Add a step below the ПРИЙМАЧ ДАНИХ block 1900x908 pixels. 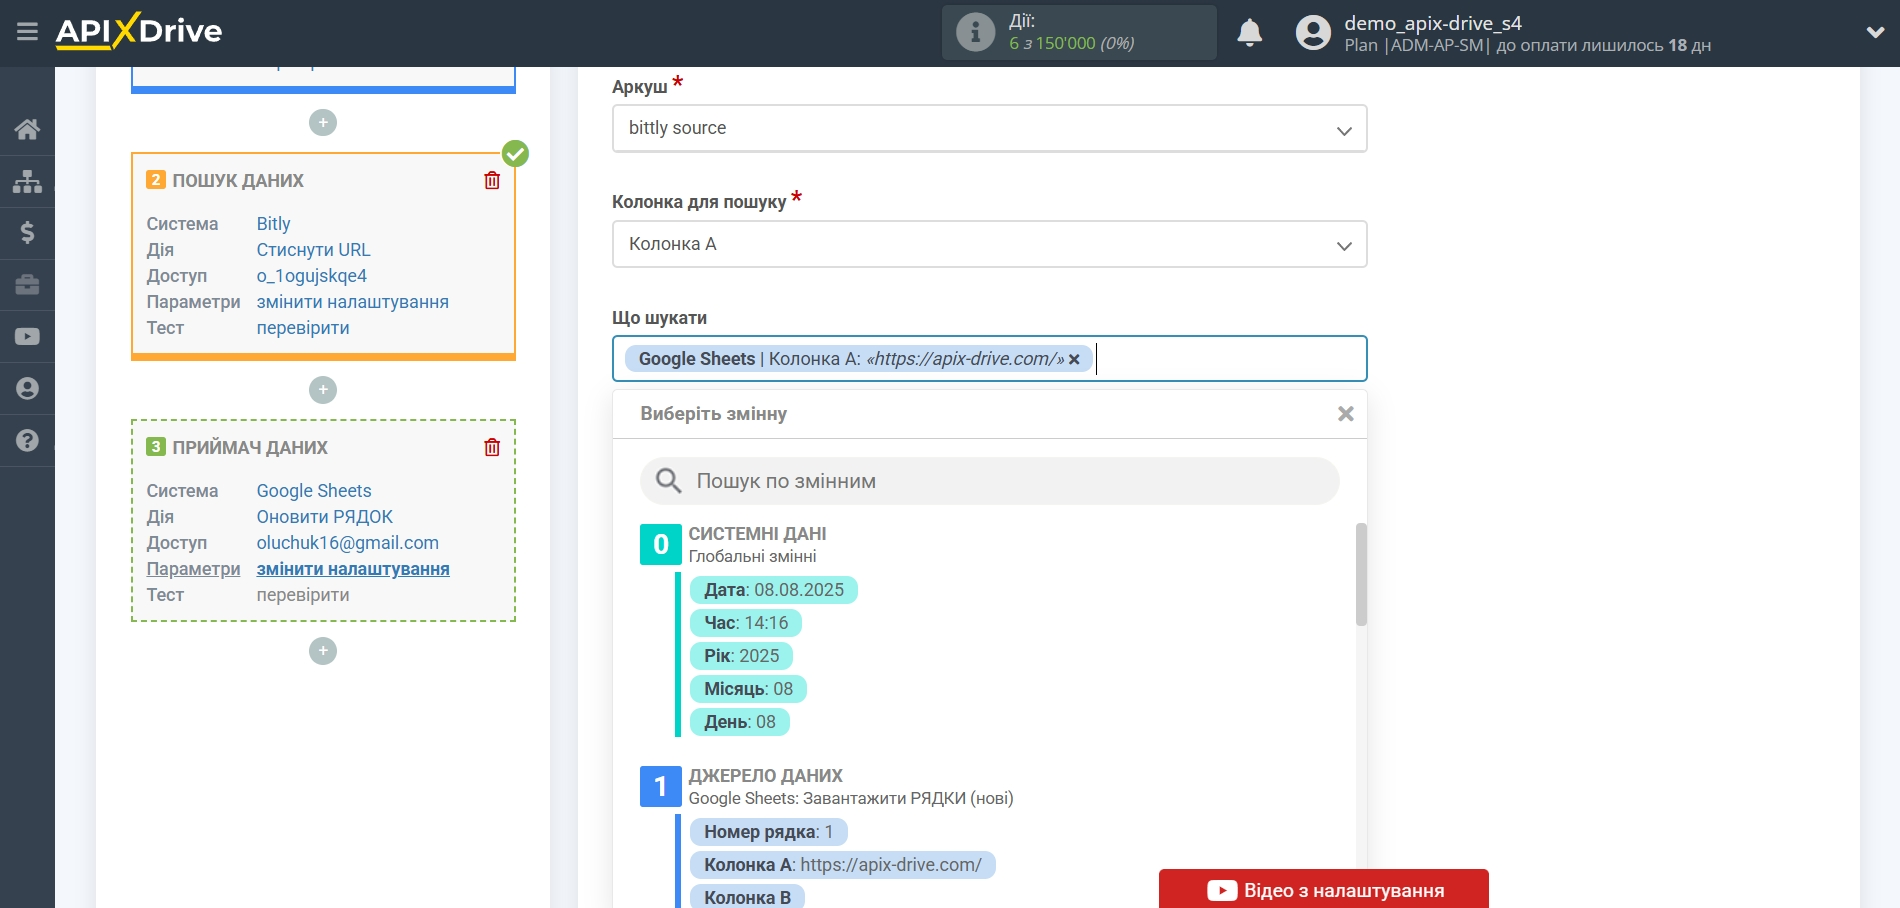click(323, 651)
